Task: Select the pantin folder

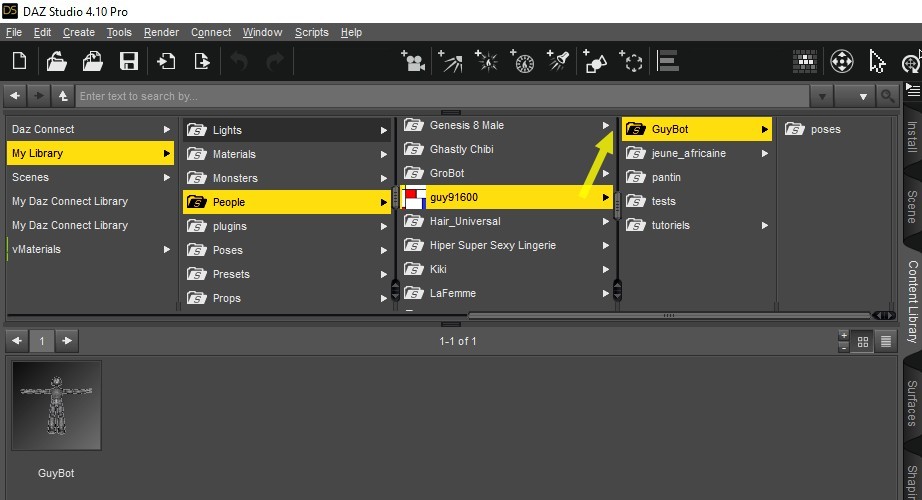Action: point(666,177)
